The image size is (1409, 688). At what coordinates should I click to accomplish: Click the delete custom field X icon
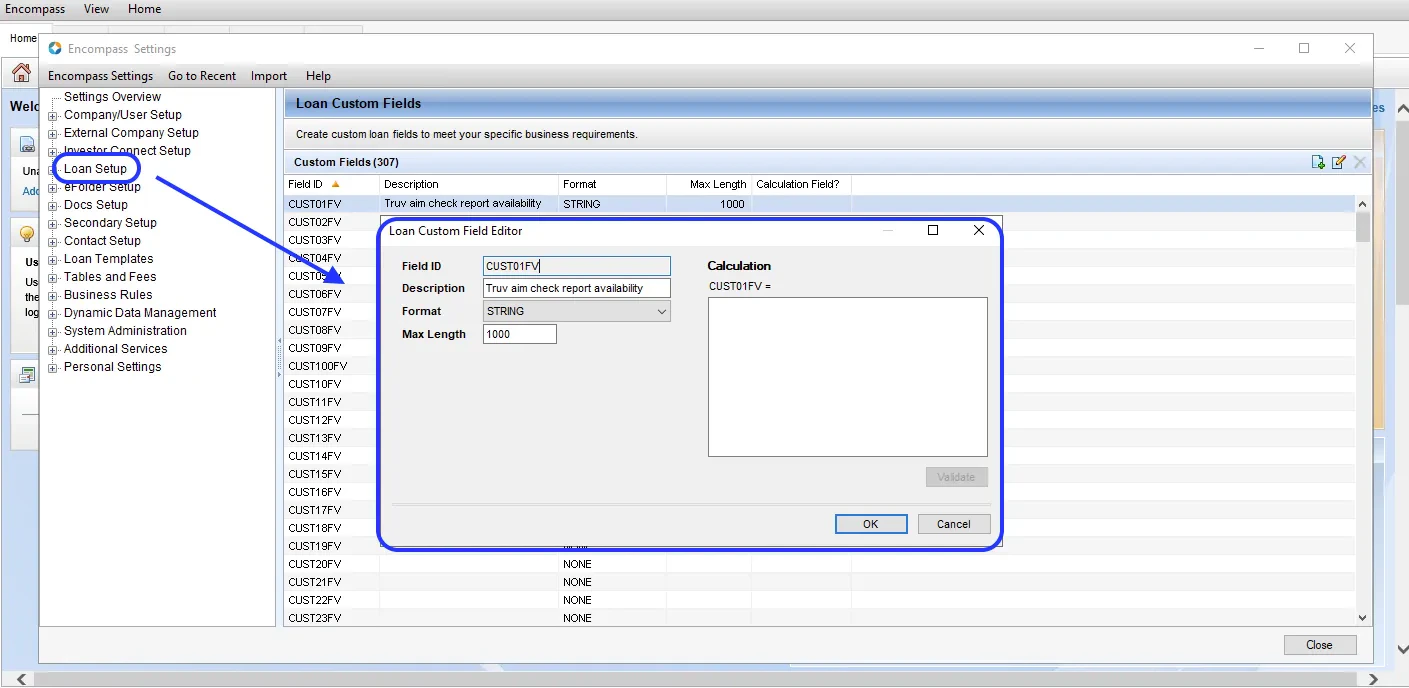coord(1359,161)
